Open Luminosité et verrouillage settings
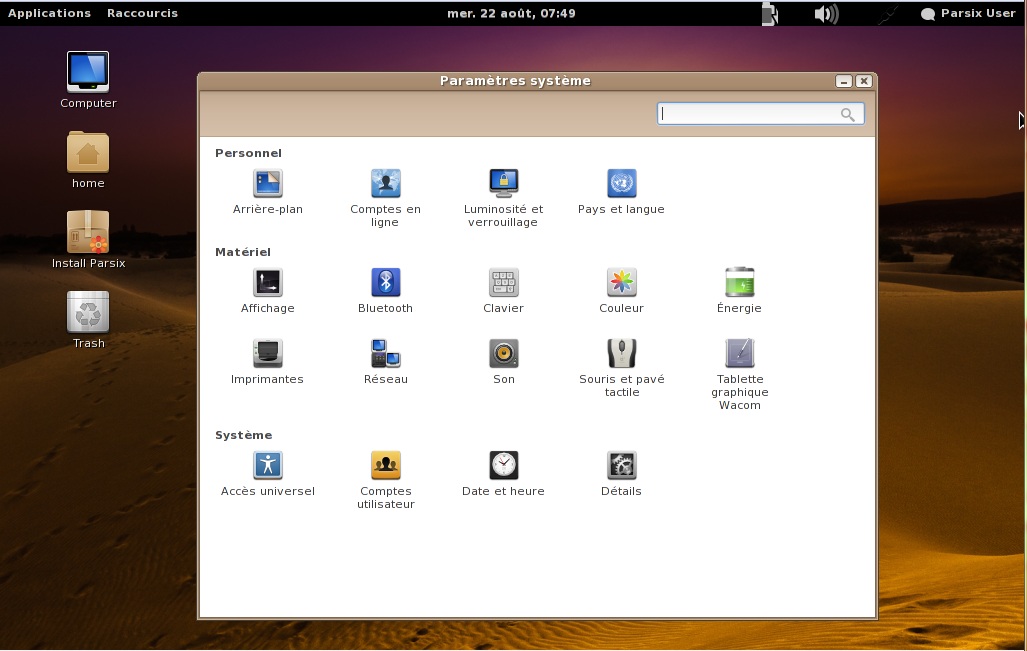1027x651 pixels. point(503,198)
